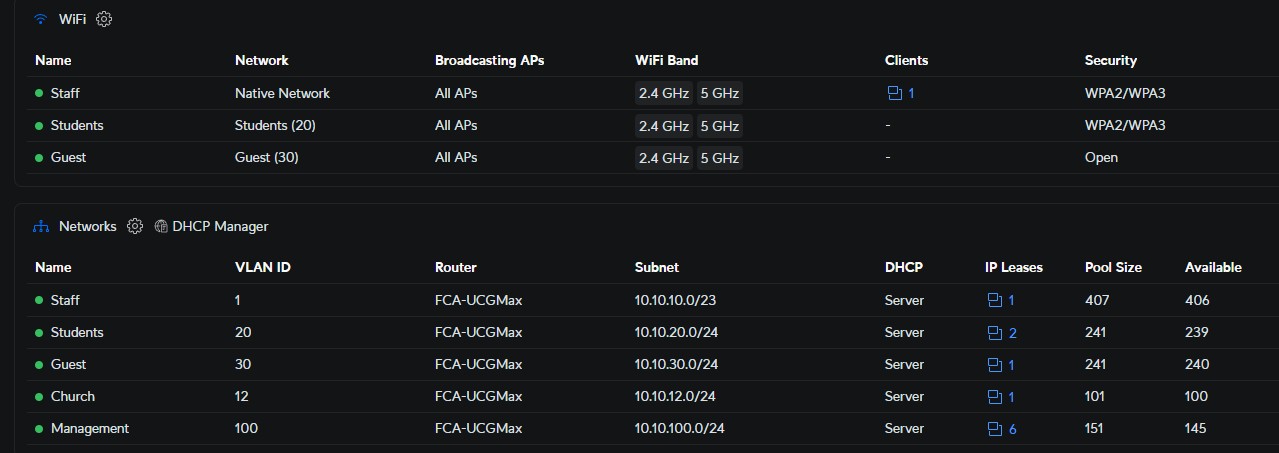Click the Staff WiFi 2.4 GHz badge
The width and height of the screenshot is (1279, 453).
point(663,94)
